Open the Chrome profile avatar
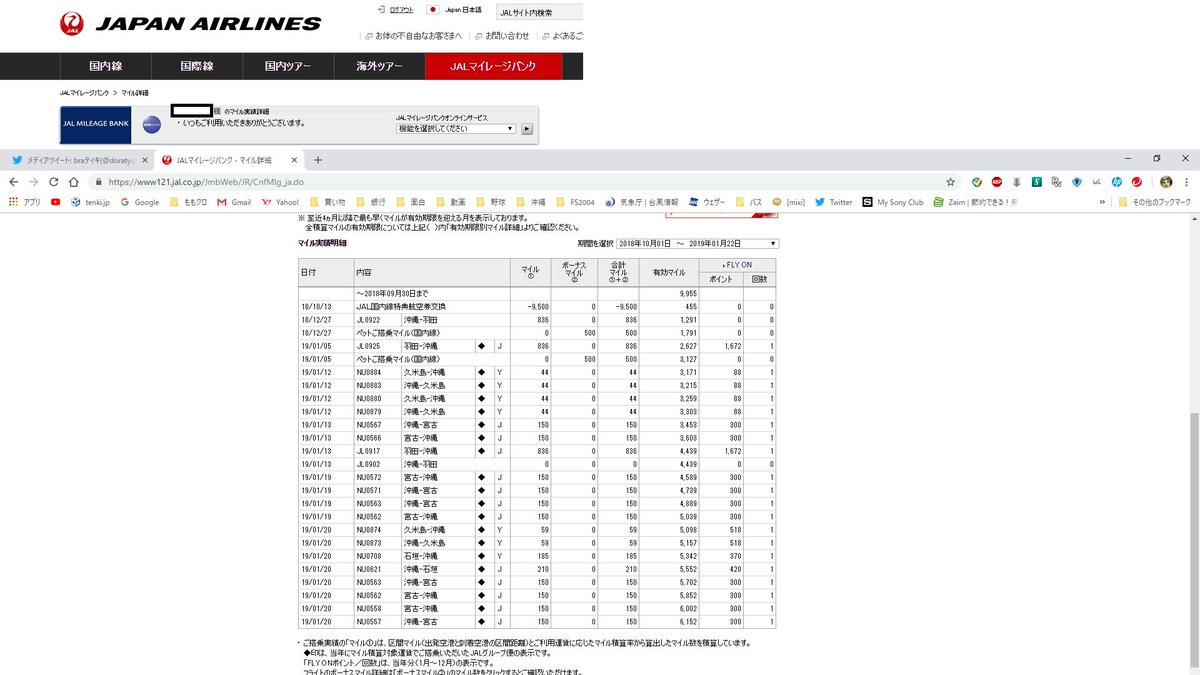 (x=1166, y=182)
